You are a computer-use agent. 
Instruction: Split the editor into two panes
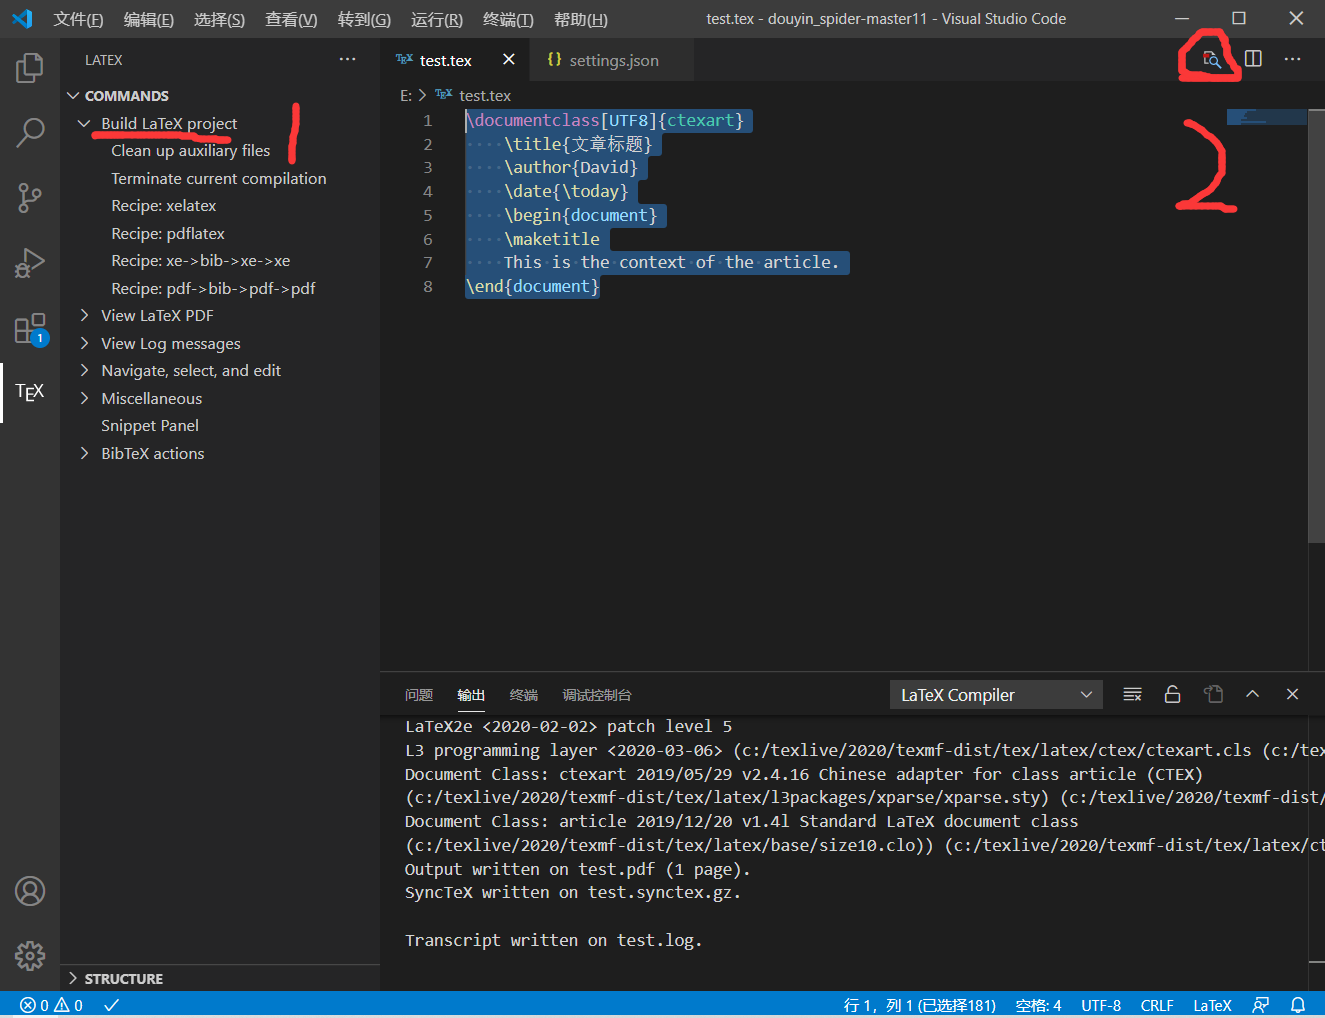[1252, 59]
